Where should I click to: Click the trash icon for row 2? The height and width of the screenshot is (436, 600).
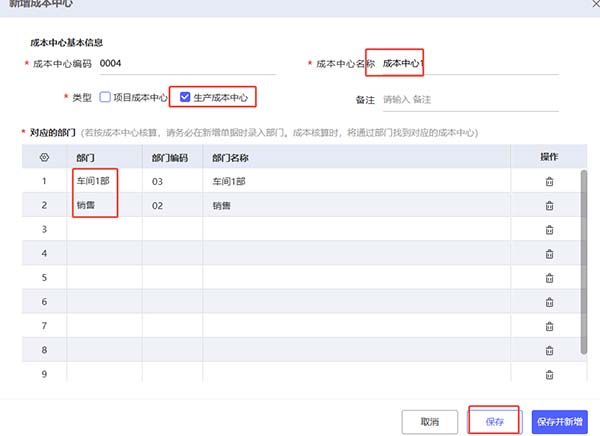click(x=549, y=206)
